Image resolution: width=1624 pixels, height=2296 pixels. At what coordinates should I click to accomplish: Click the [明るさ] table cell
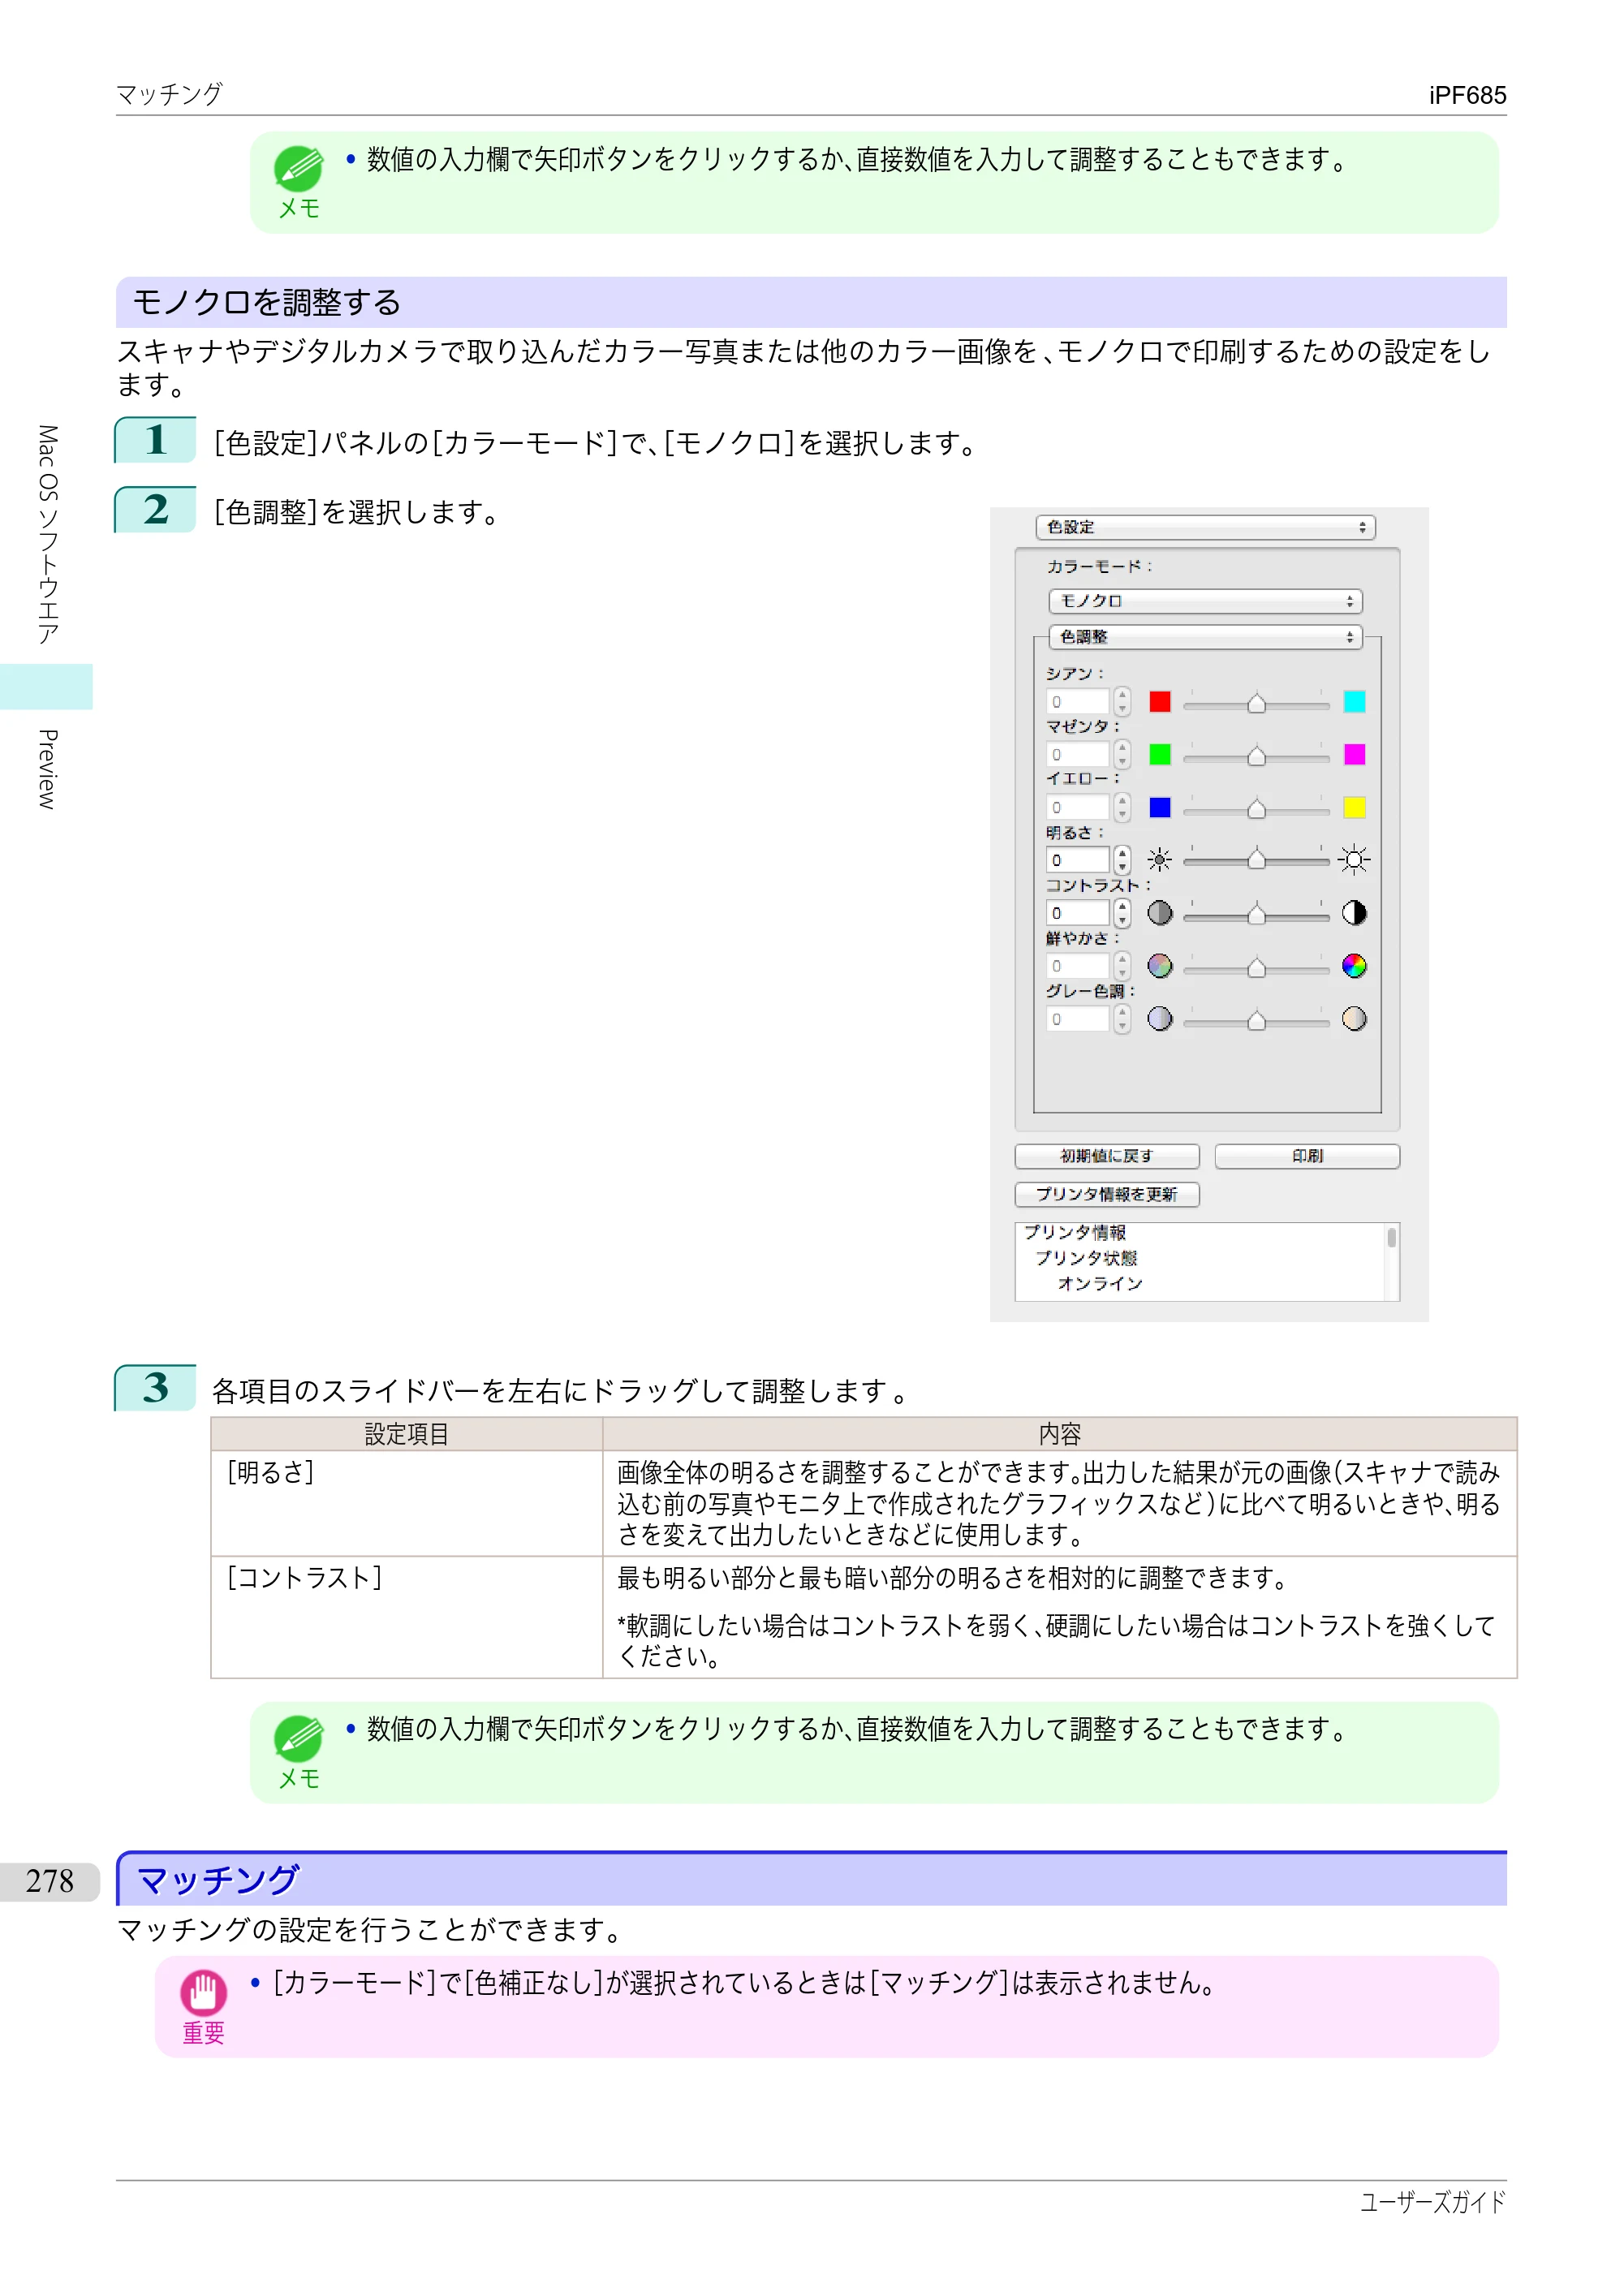coord(406,1503)
